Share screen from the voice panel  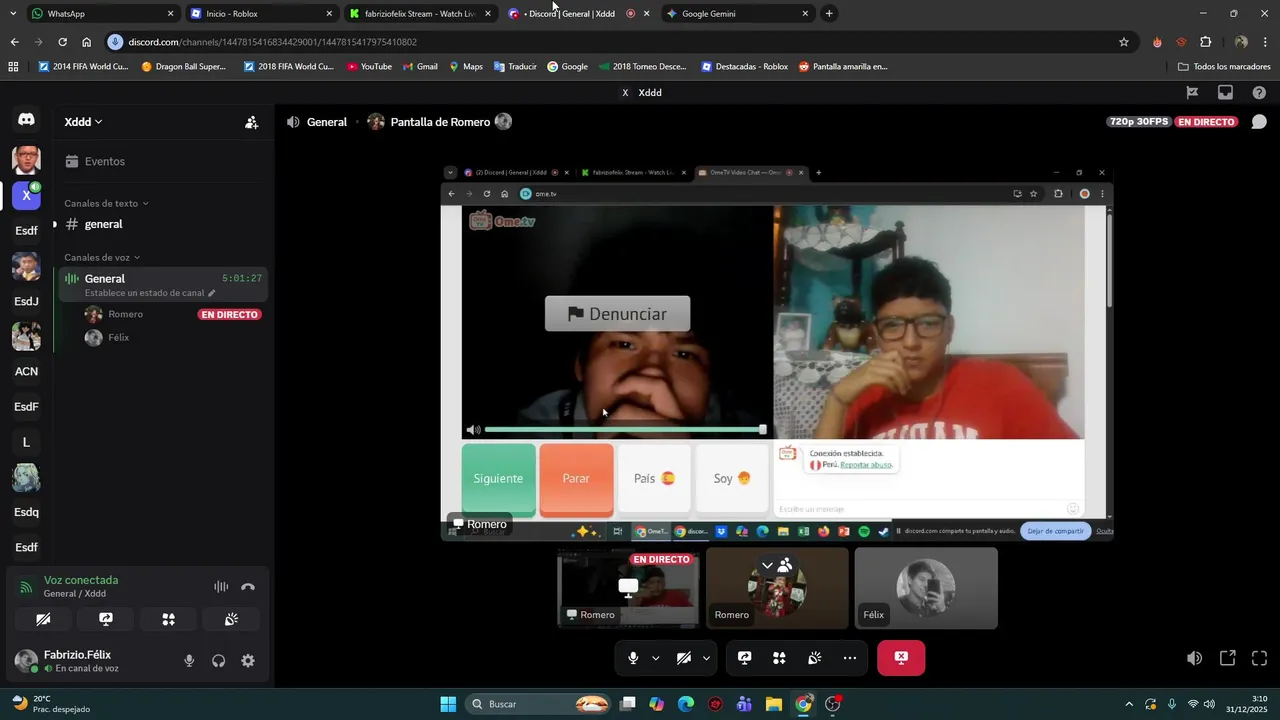click(x=106, y=619)
